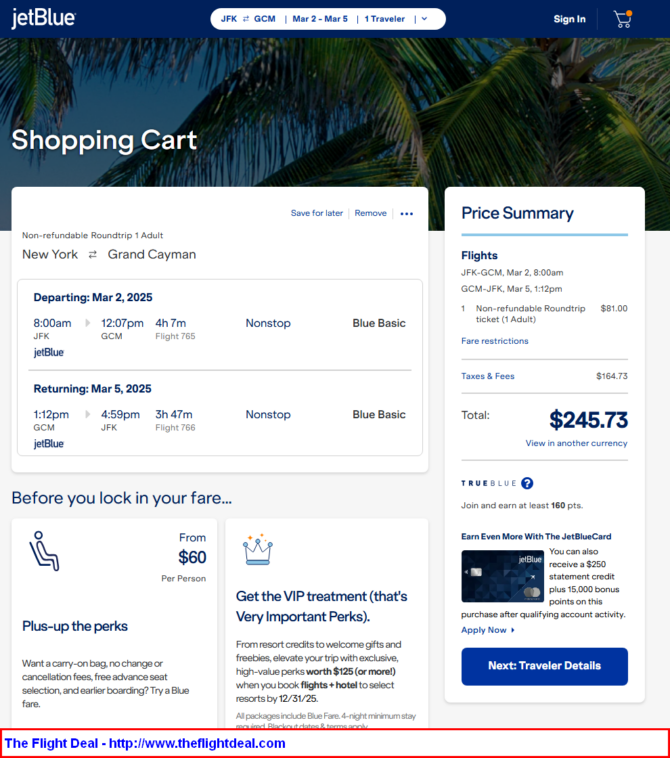670x758 pixels.
Task: Click View in another currency
Action: [576, 443]
